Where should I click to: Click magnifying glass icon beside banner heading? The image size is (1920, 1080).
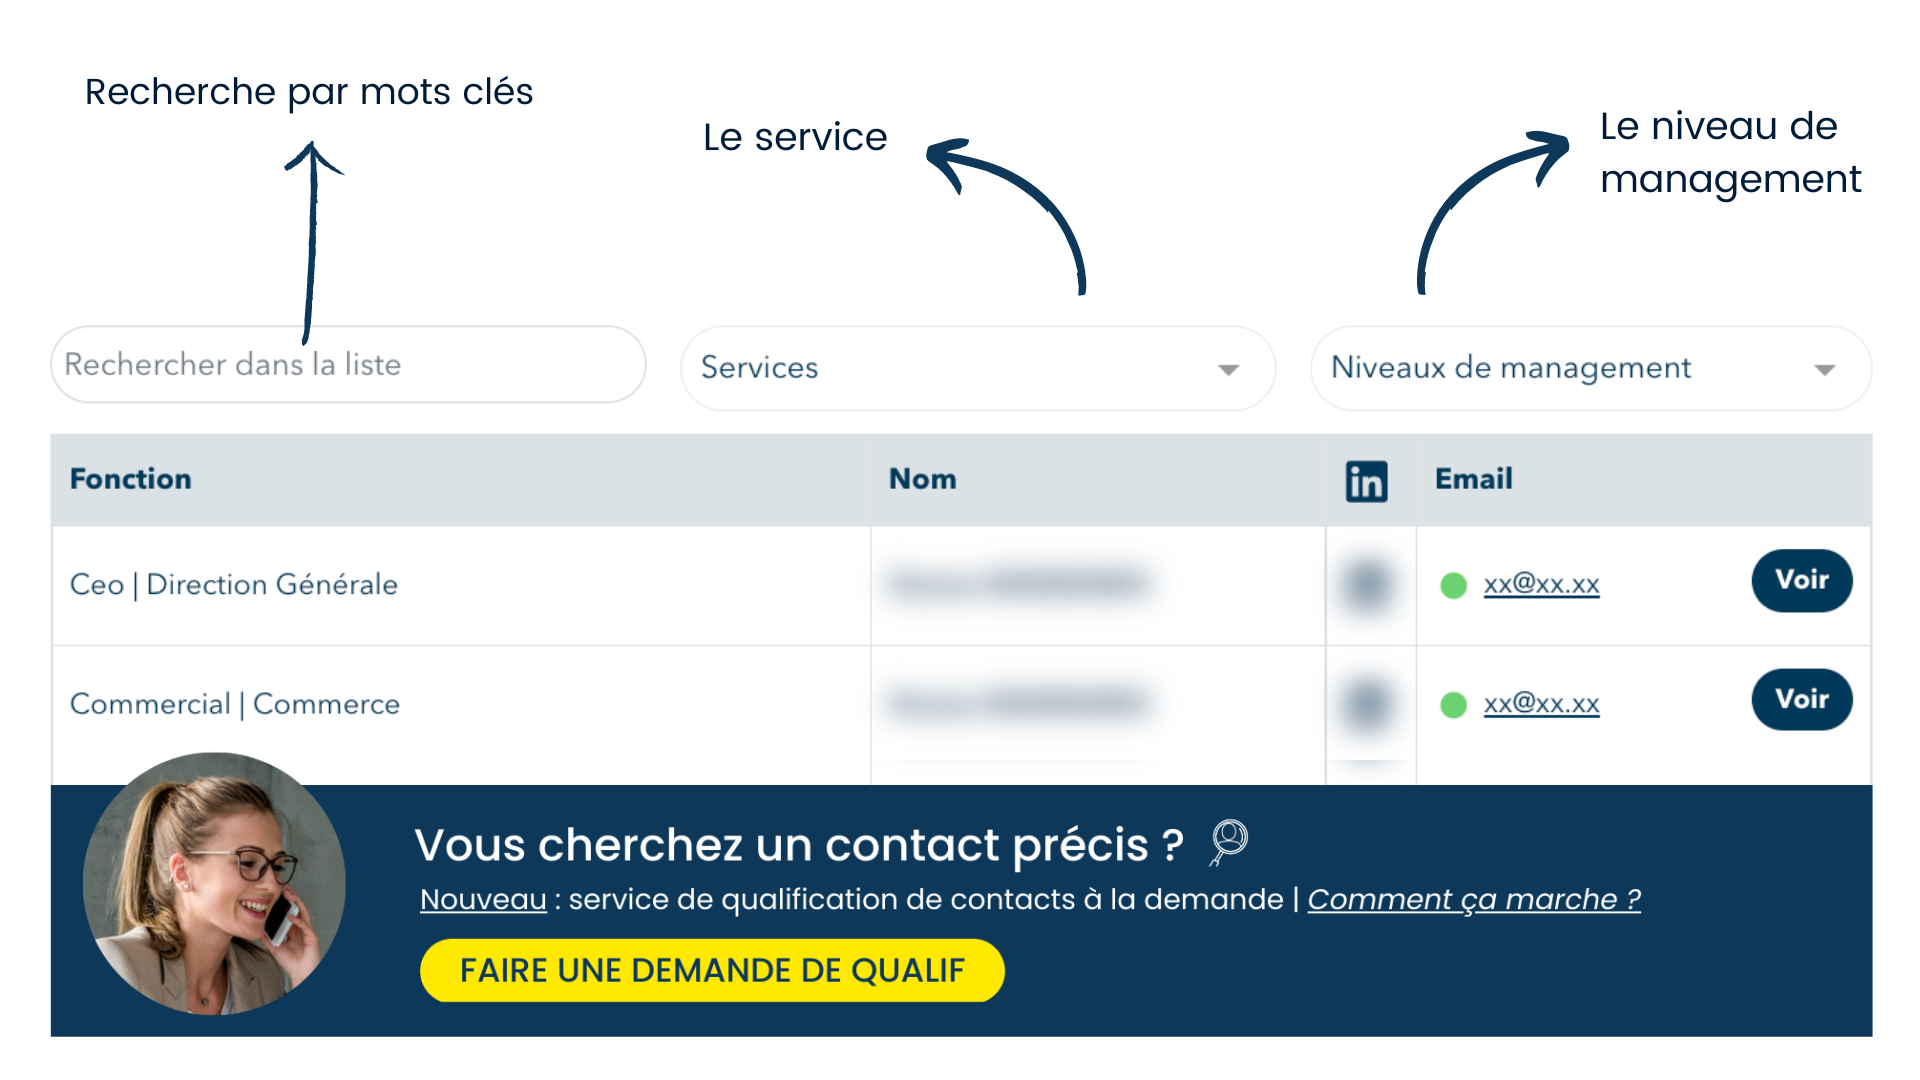1229,842
